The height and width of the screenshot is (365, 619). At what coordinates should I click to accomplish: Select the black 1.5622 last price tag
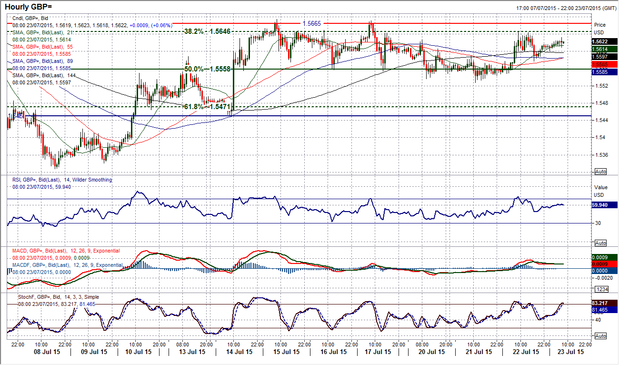coord(604,41)
